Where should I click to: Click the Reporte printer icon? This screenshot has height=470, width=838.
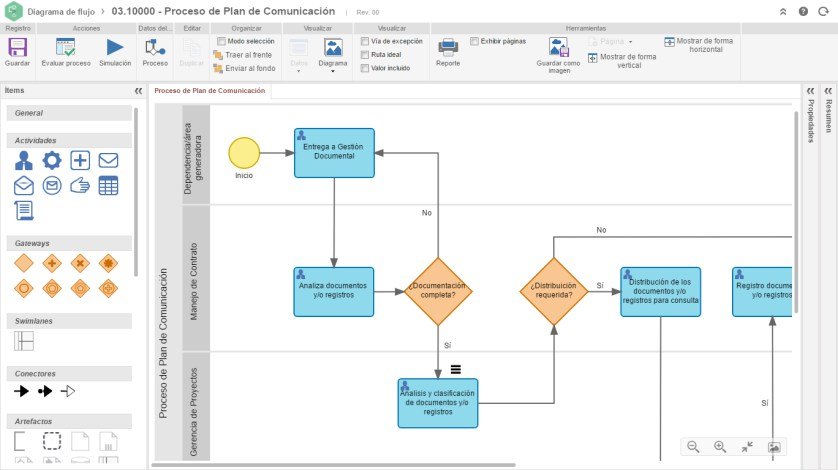(x=448, y=48)
